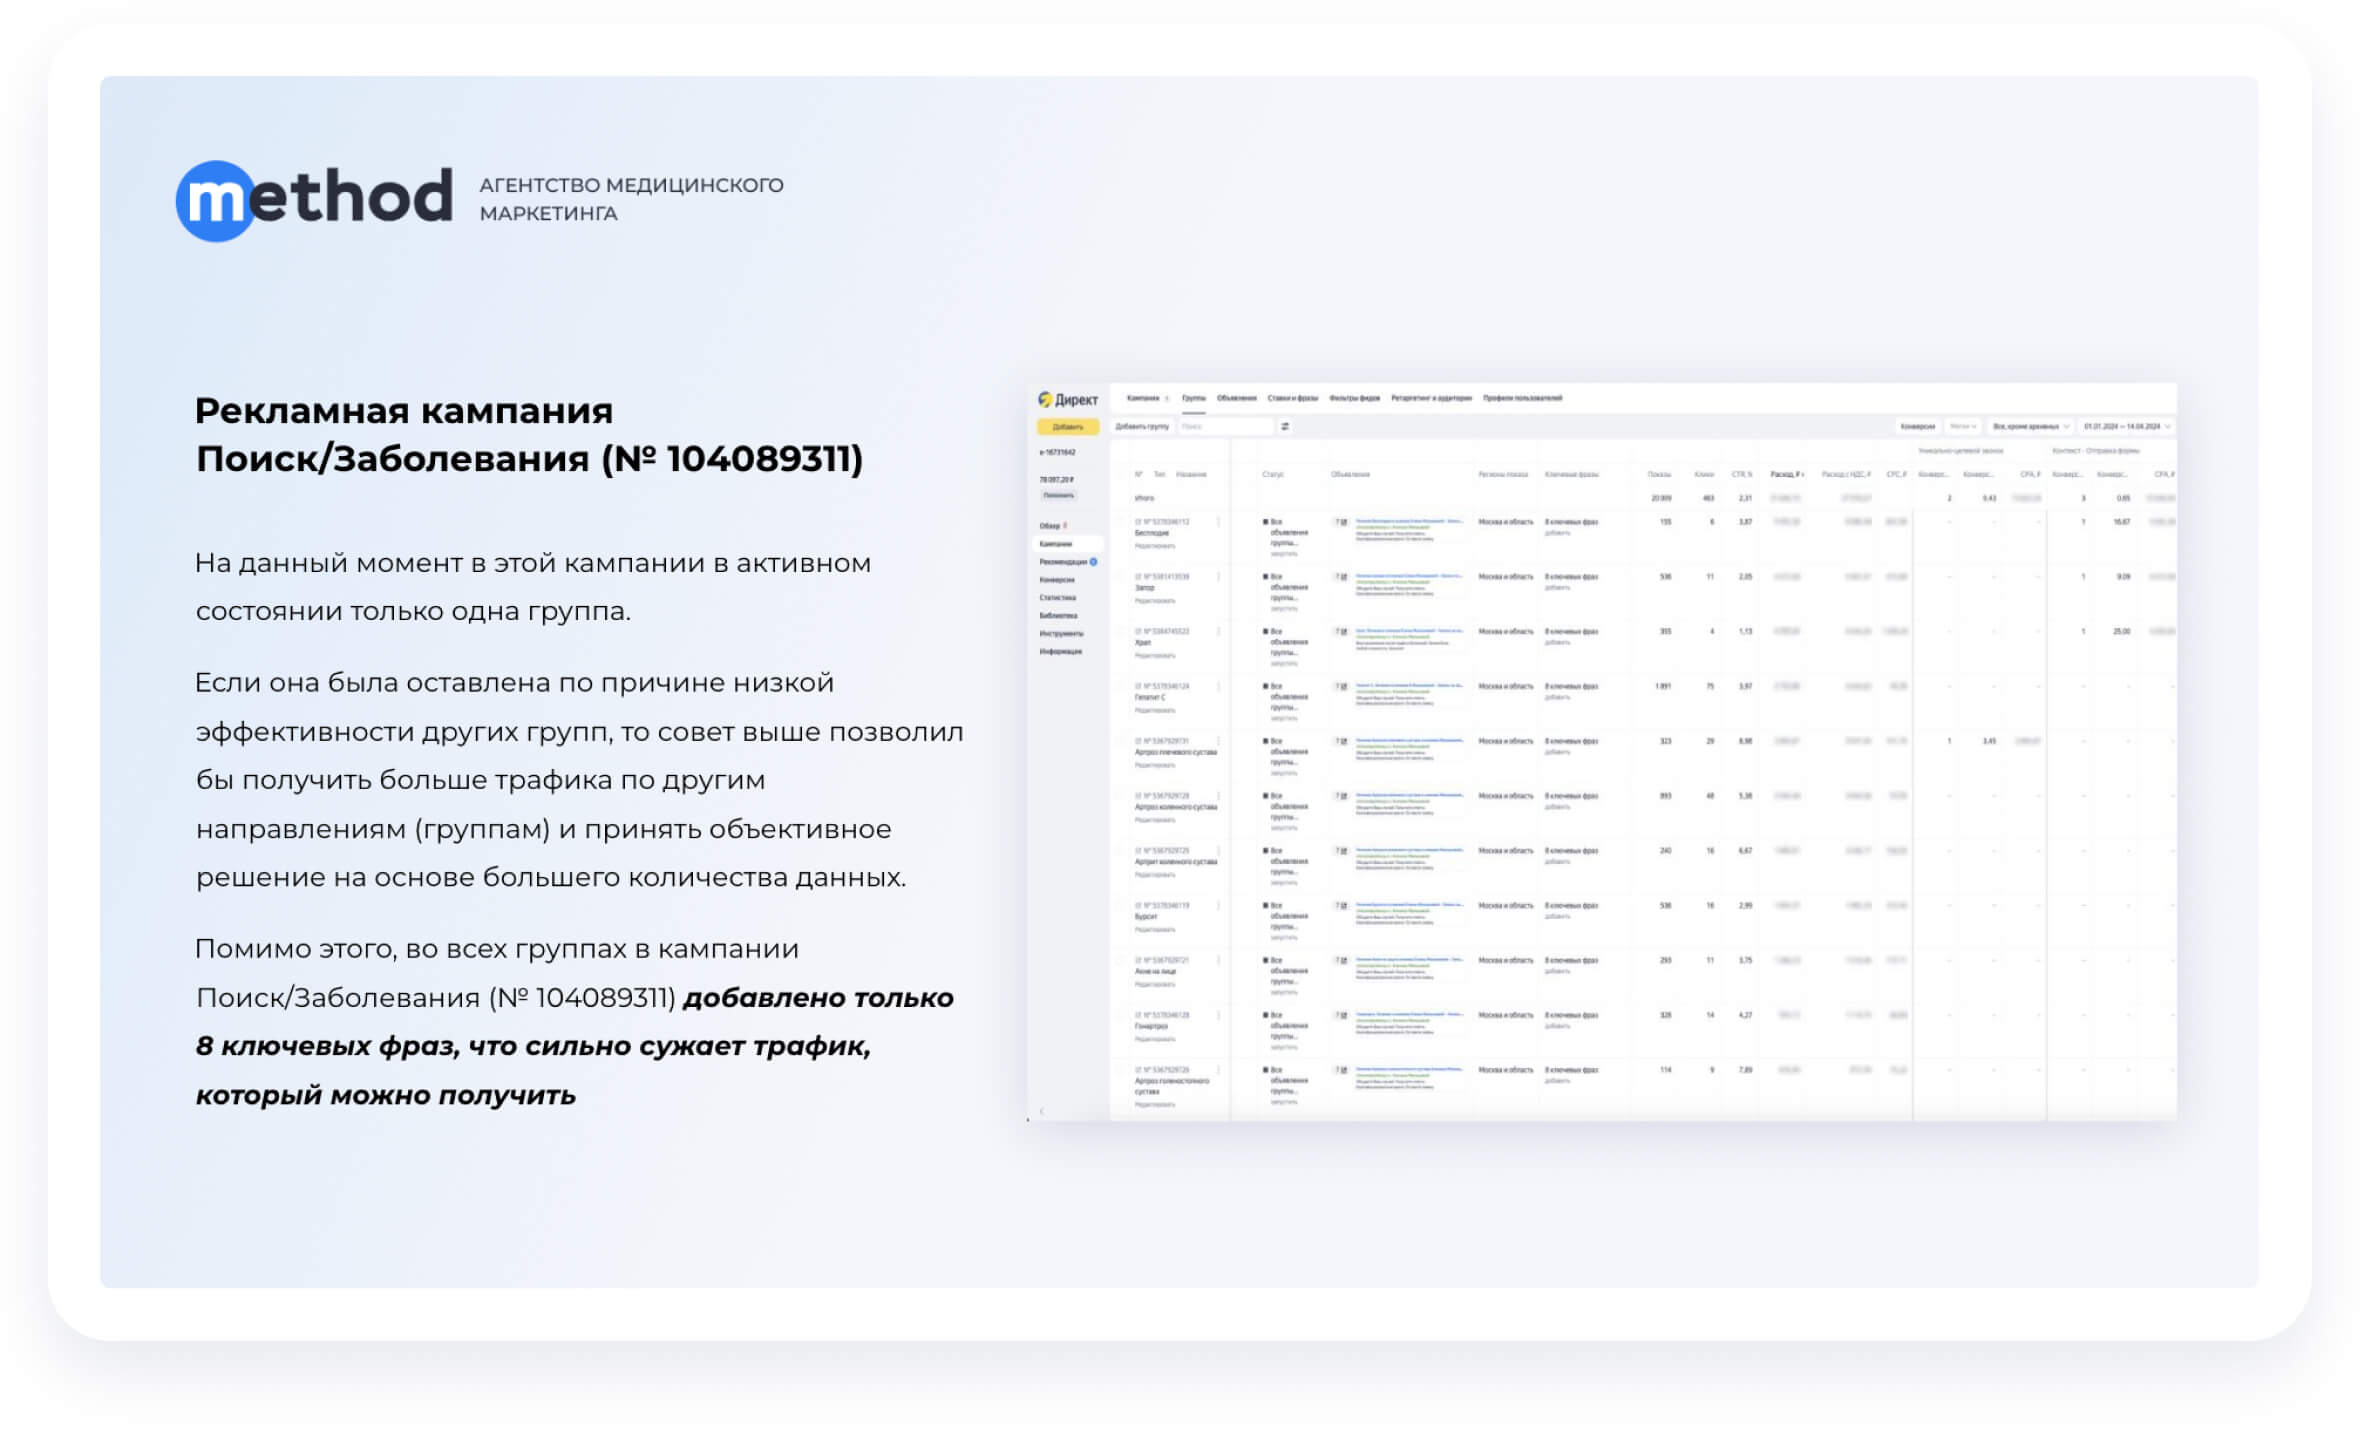Click the group name Гепатит С
The image size is (2360, 1450).
click(1150, 698)
